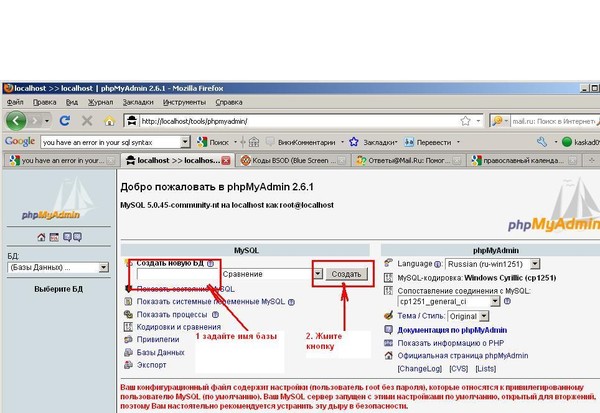Click the gray X stop-loading icon
This screenshot has width=600, height=413.
pyautogui.click(x=87, y=121)
